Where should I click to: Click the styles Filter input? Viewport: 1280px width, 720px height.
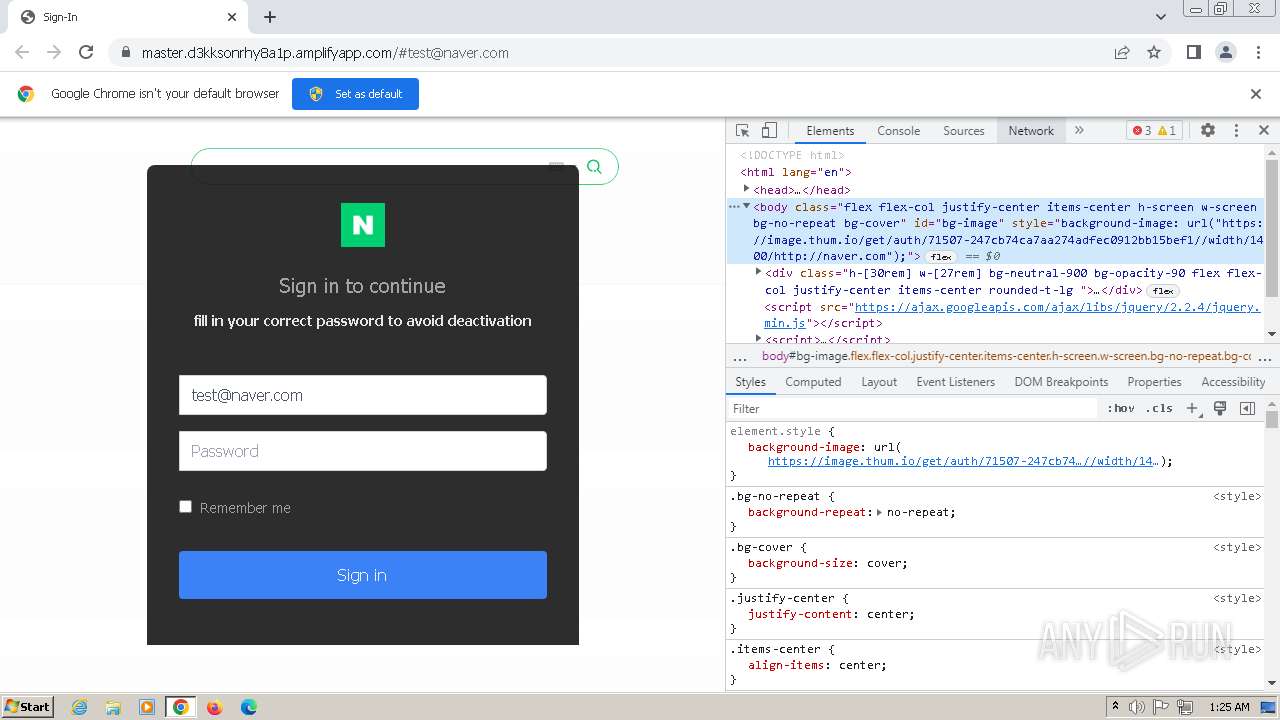[x=912, y=408]
